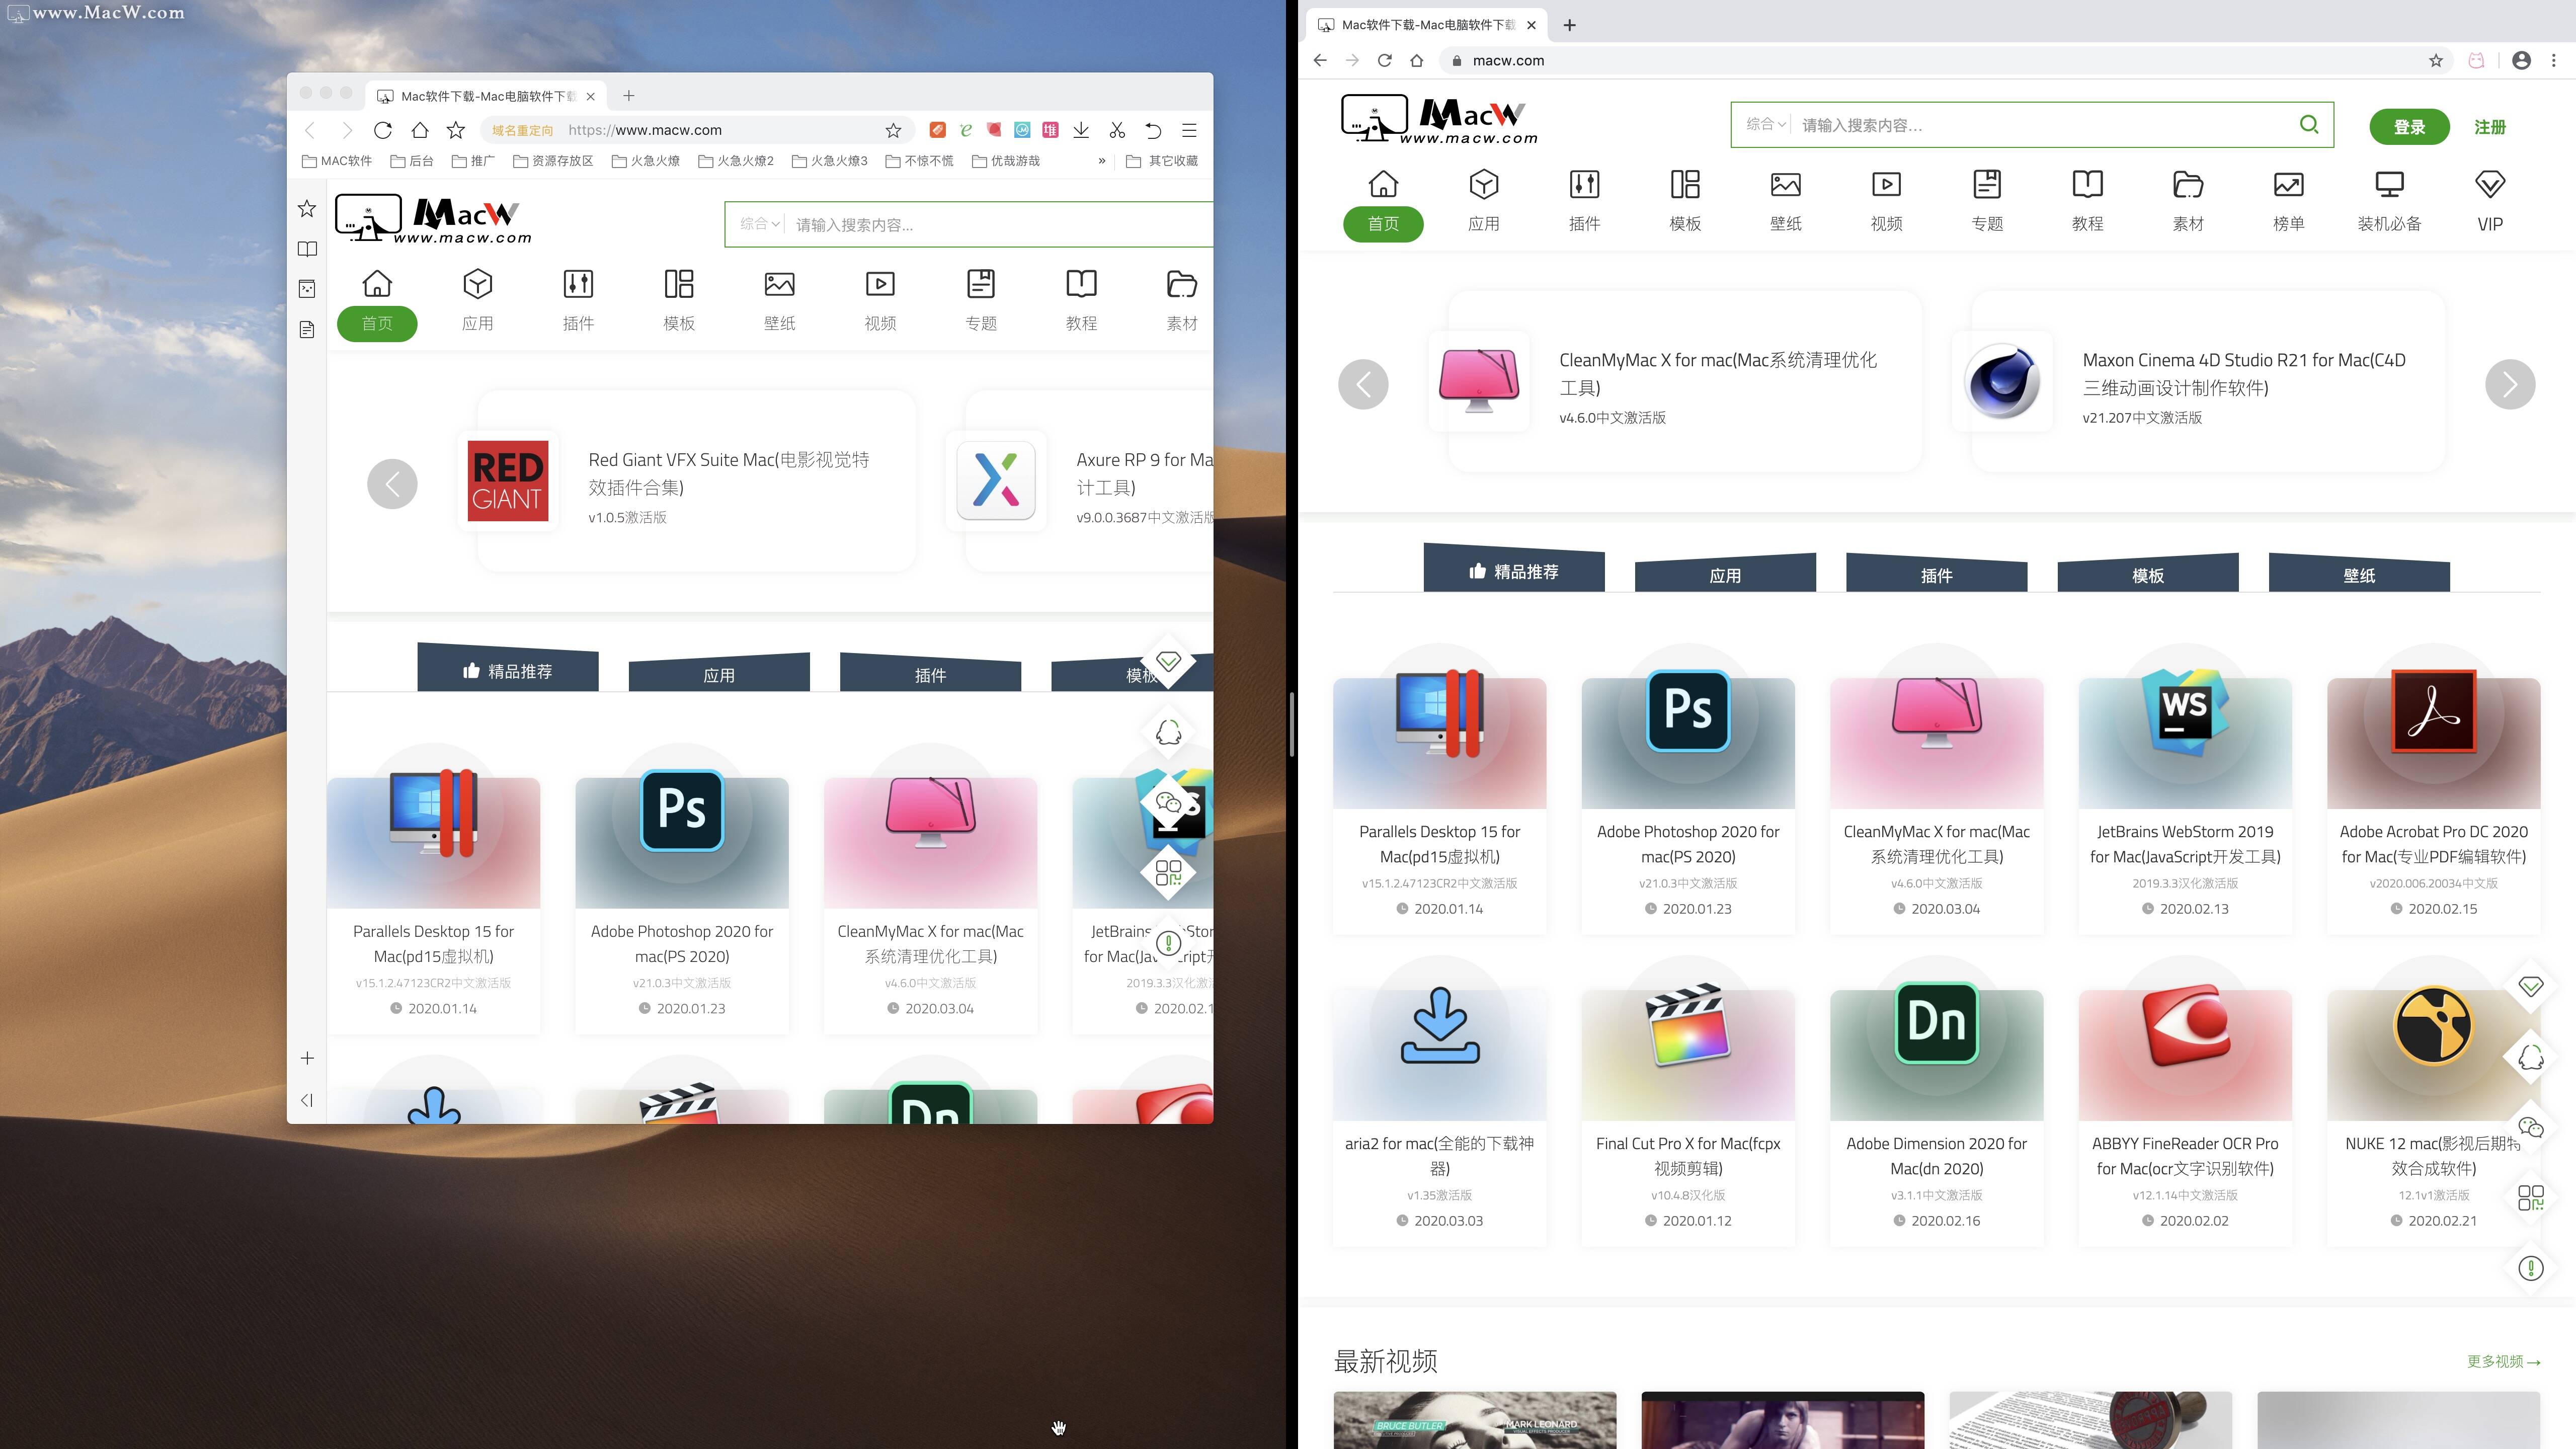Image resolution: width=2576 pixels, height=1449 pixels.
Task: Select 应用 category tab in left browser
Action: coord(718,675)
